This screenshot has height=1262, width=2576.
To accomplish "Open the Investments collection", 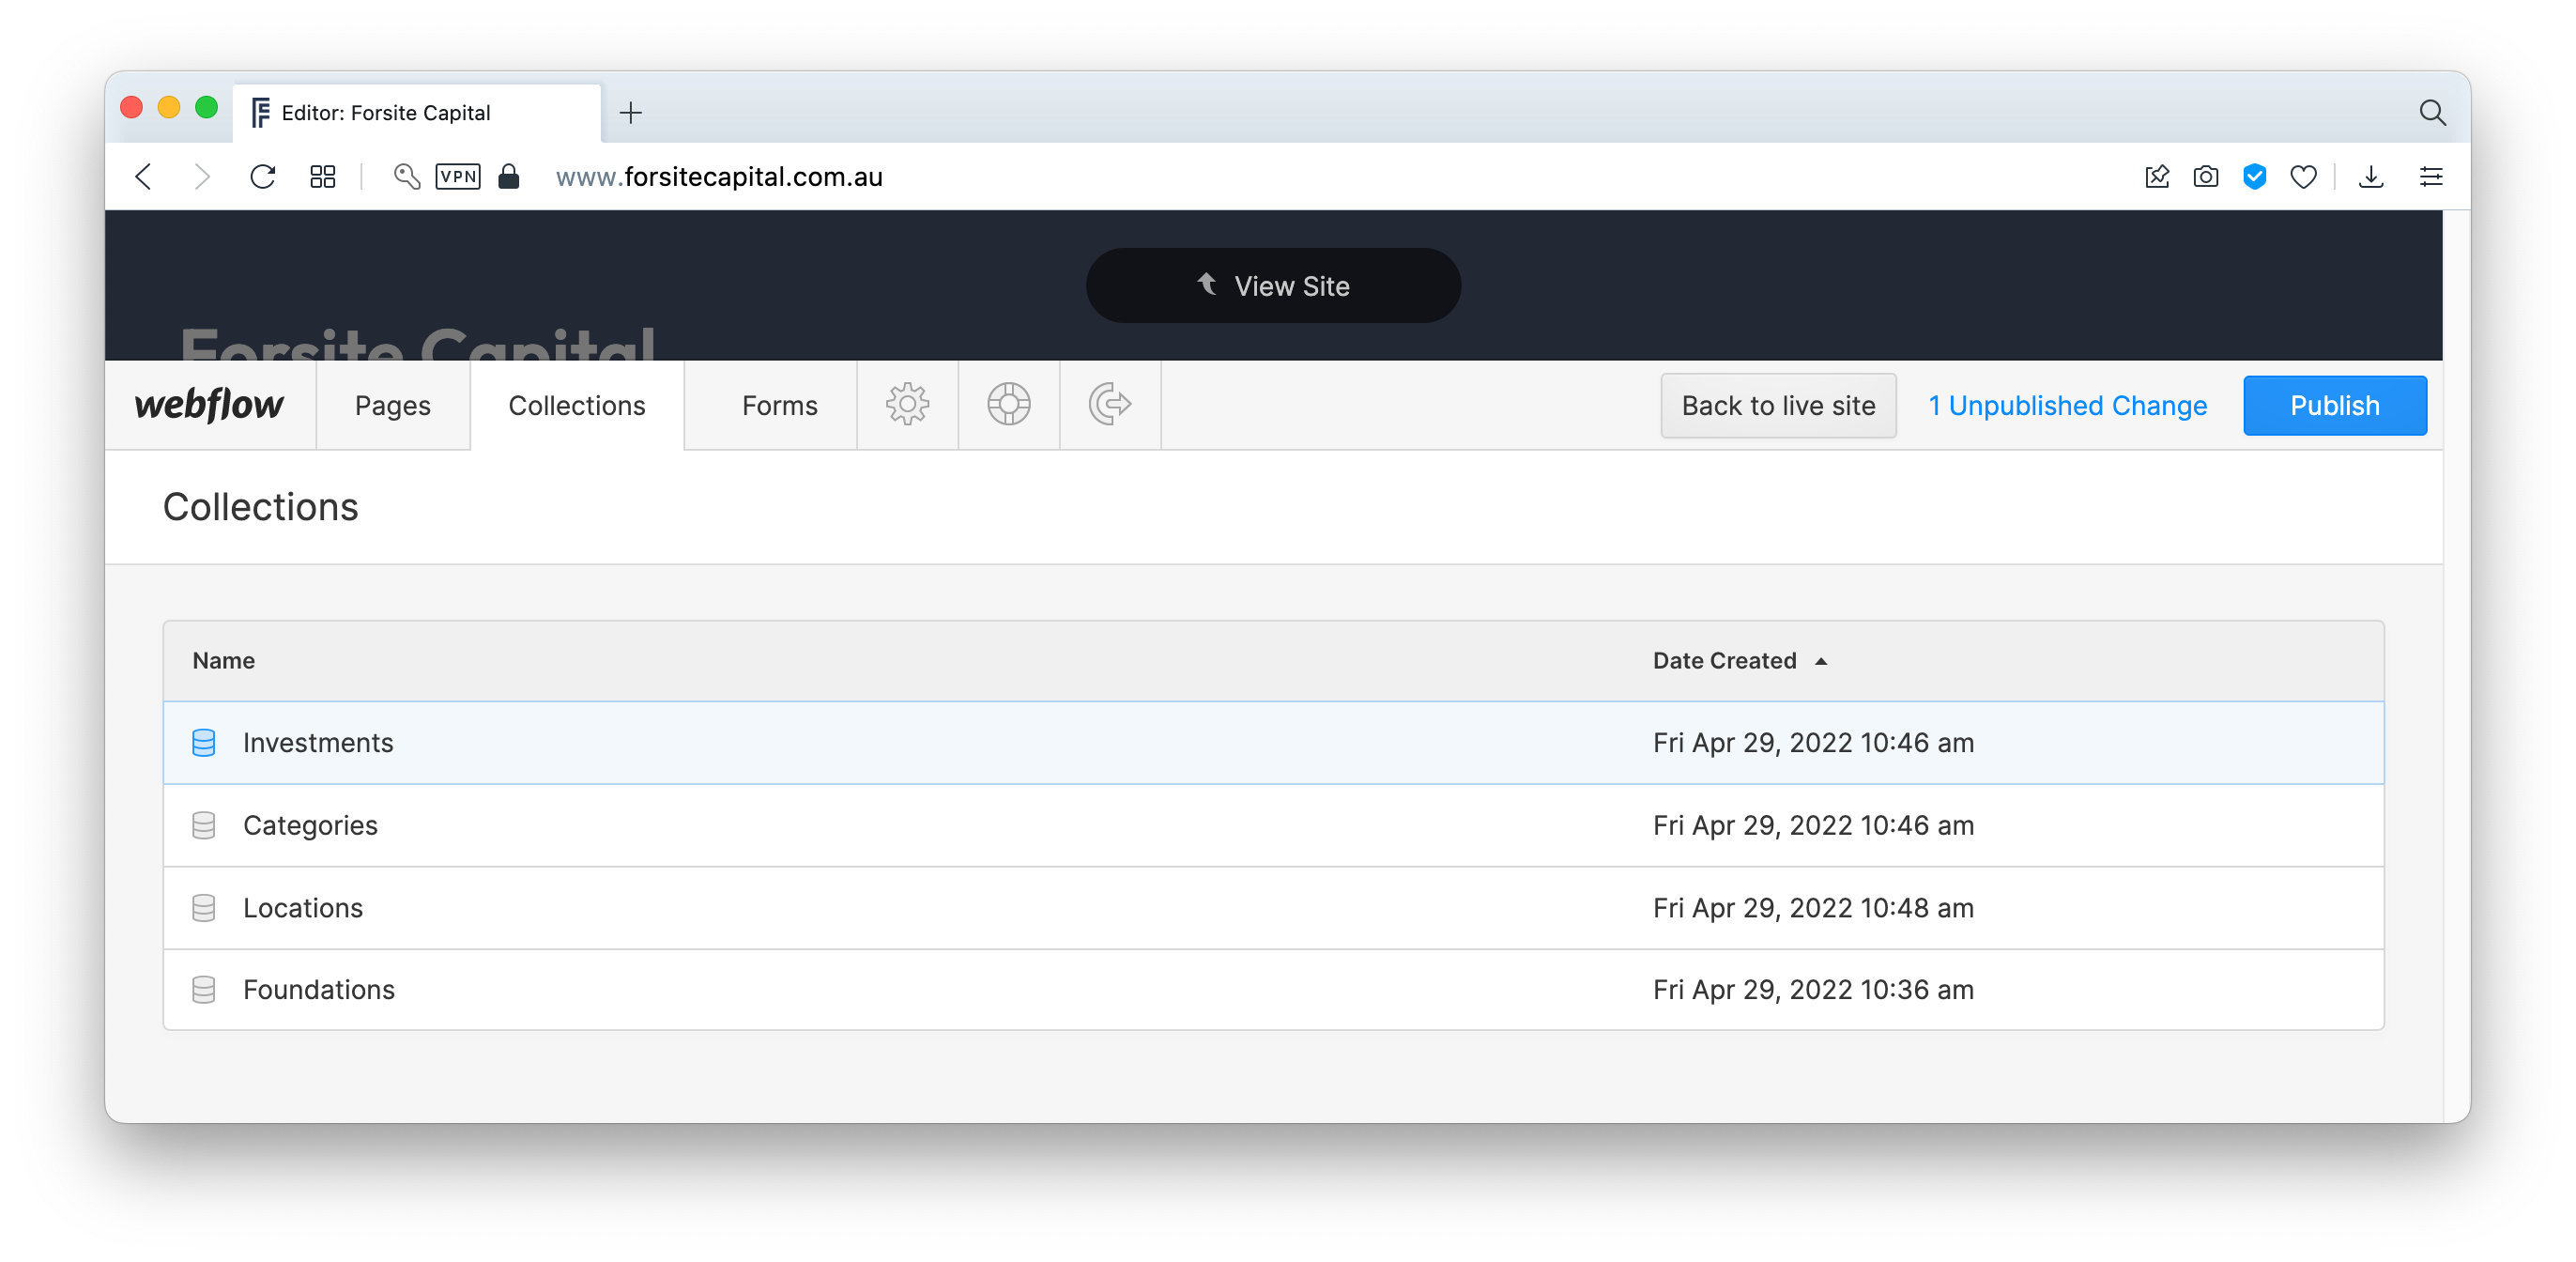I will [1272, 742].
